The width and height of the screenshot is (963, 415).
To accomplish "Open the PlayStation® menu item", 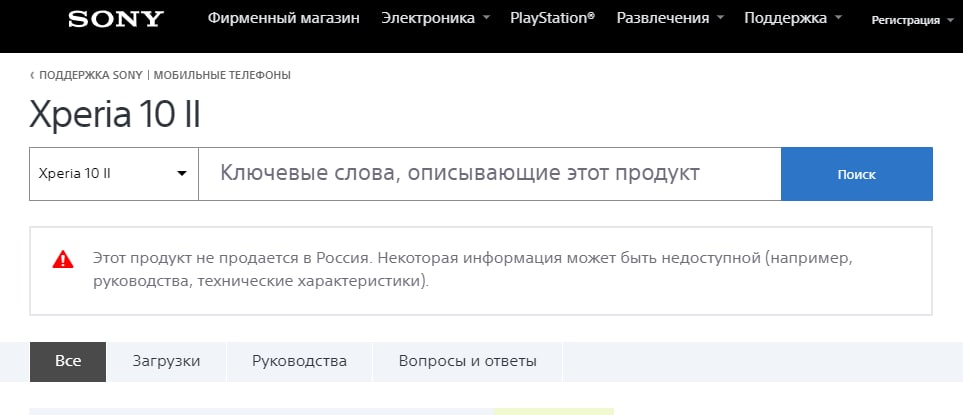I will [552, 18].
